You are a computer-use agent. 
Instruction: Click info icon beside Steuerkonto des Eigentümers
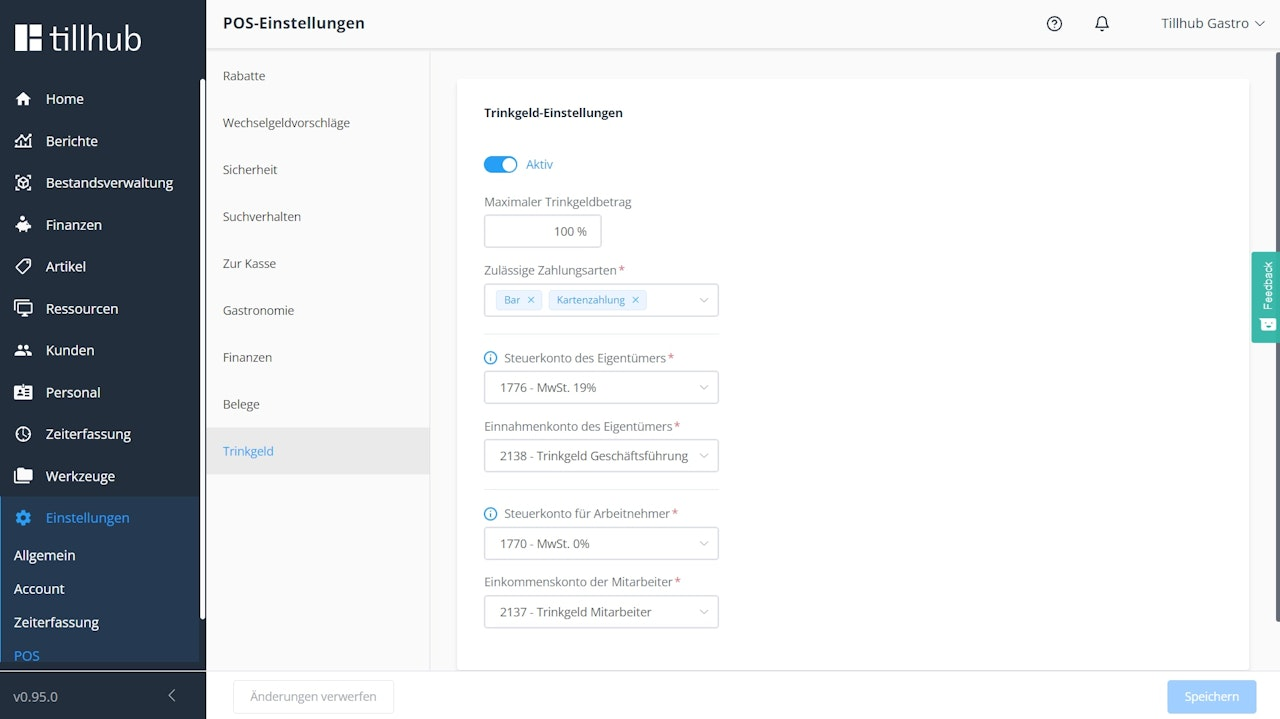(x=490, y=358)
